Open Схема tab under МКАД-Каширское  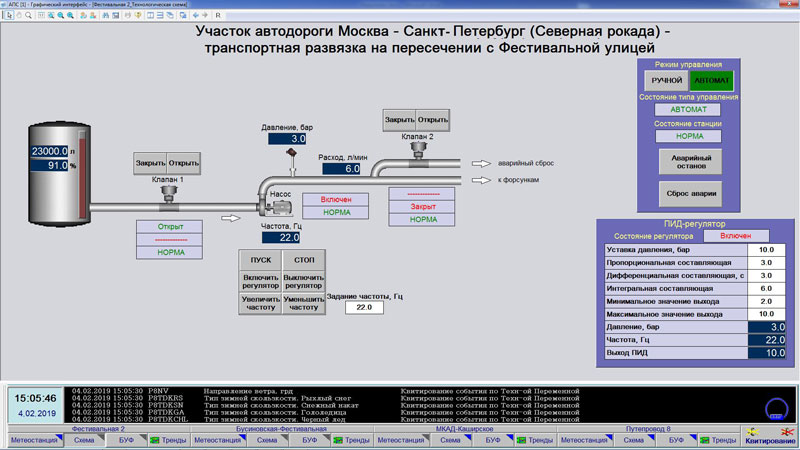[x=450, y=440]
